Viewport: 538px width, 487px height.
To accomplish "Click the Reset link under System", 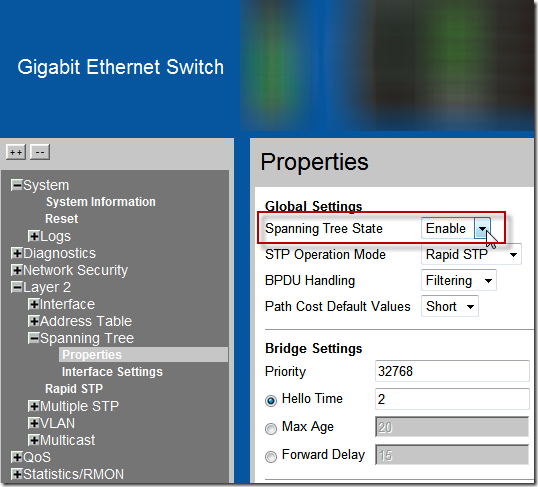I will coord(62,219).
